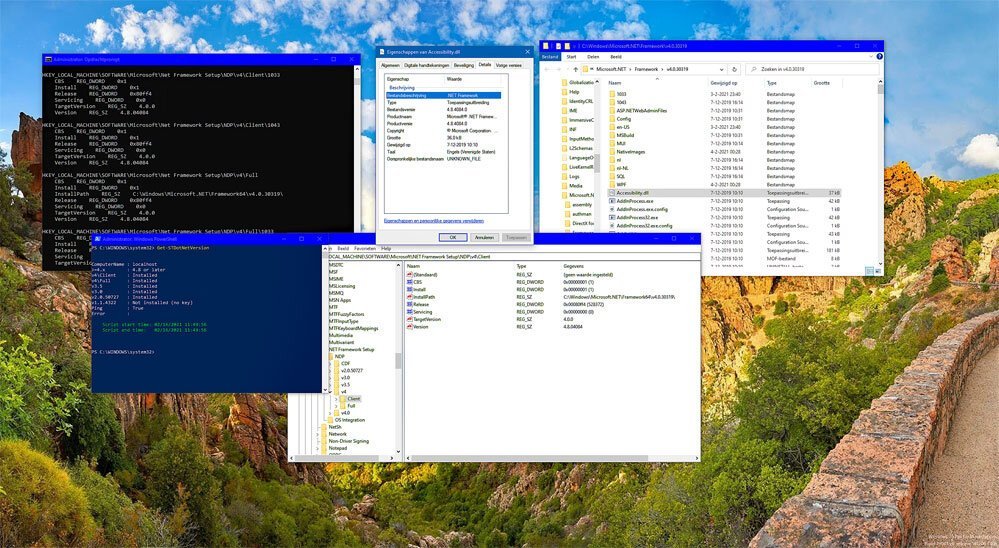
Task: Select the v2.0.50727 registry key
Action: [x=351, y=370]
